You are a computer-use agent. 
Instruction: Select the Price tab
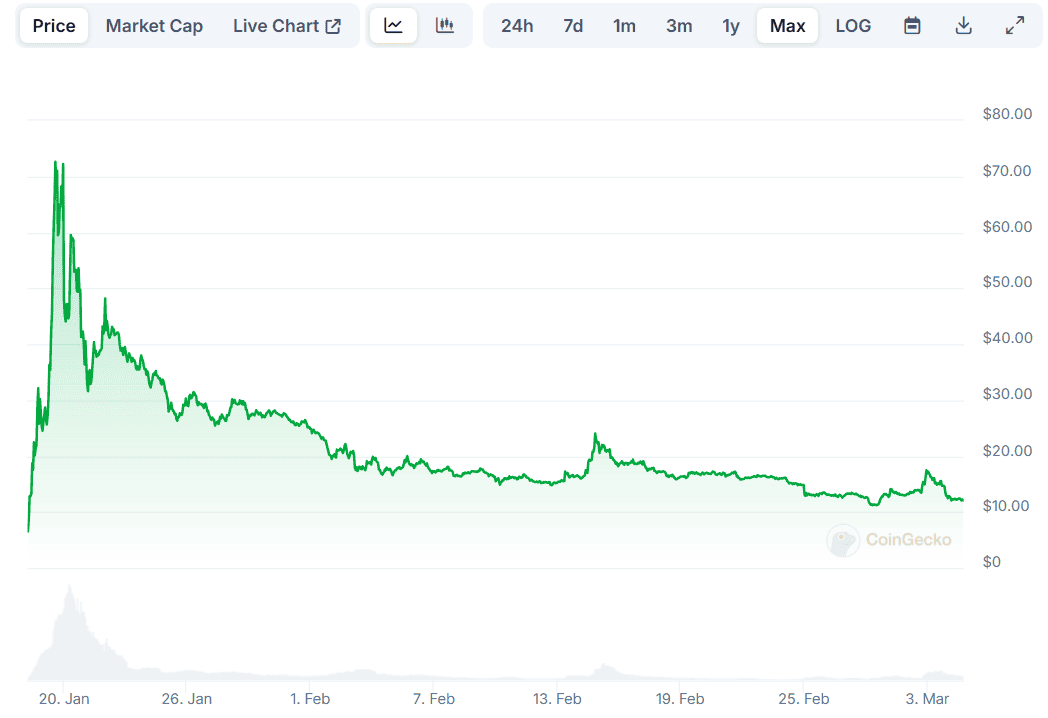(x=54, y=26)
